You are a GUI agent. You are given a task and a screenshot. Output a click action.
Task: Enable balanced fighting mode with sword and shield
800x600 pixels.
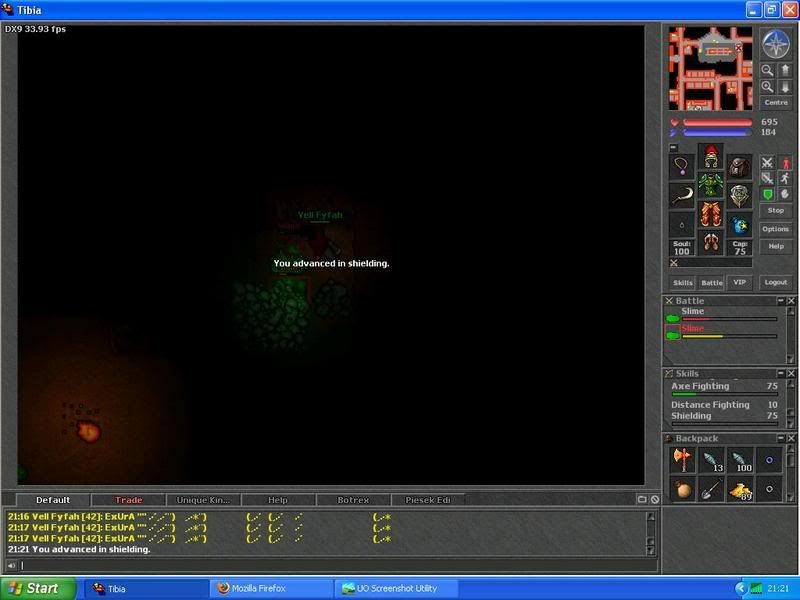(767, 179)
